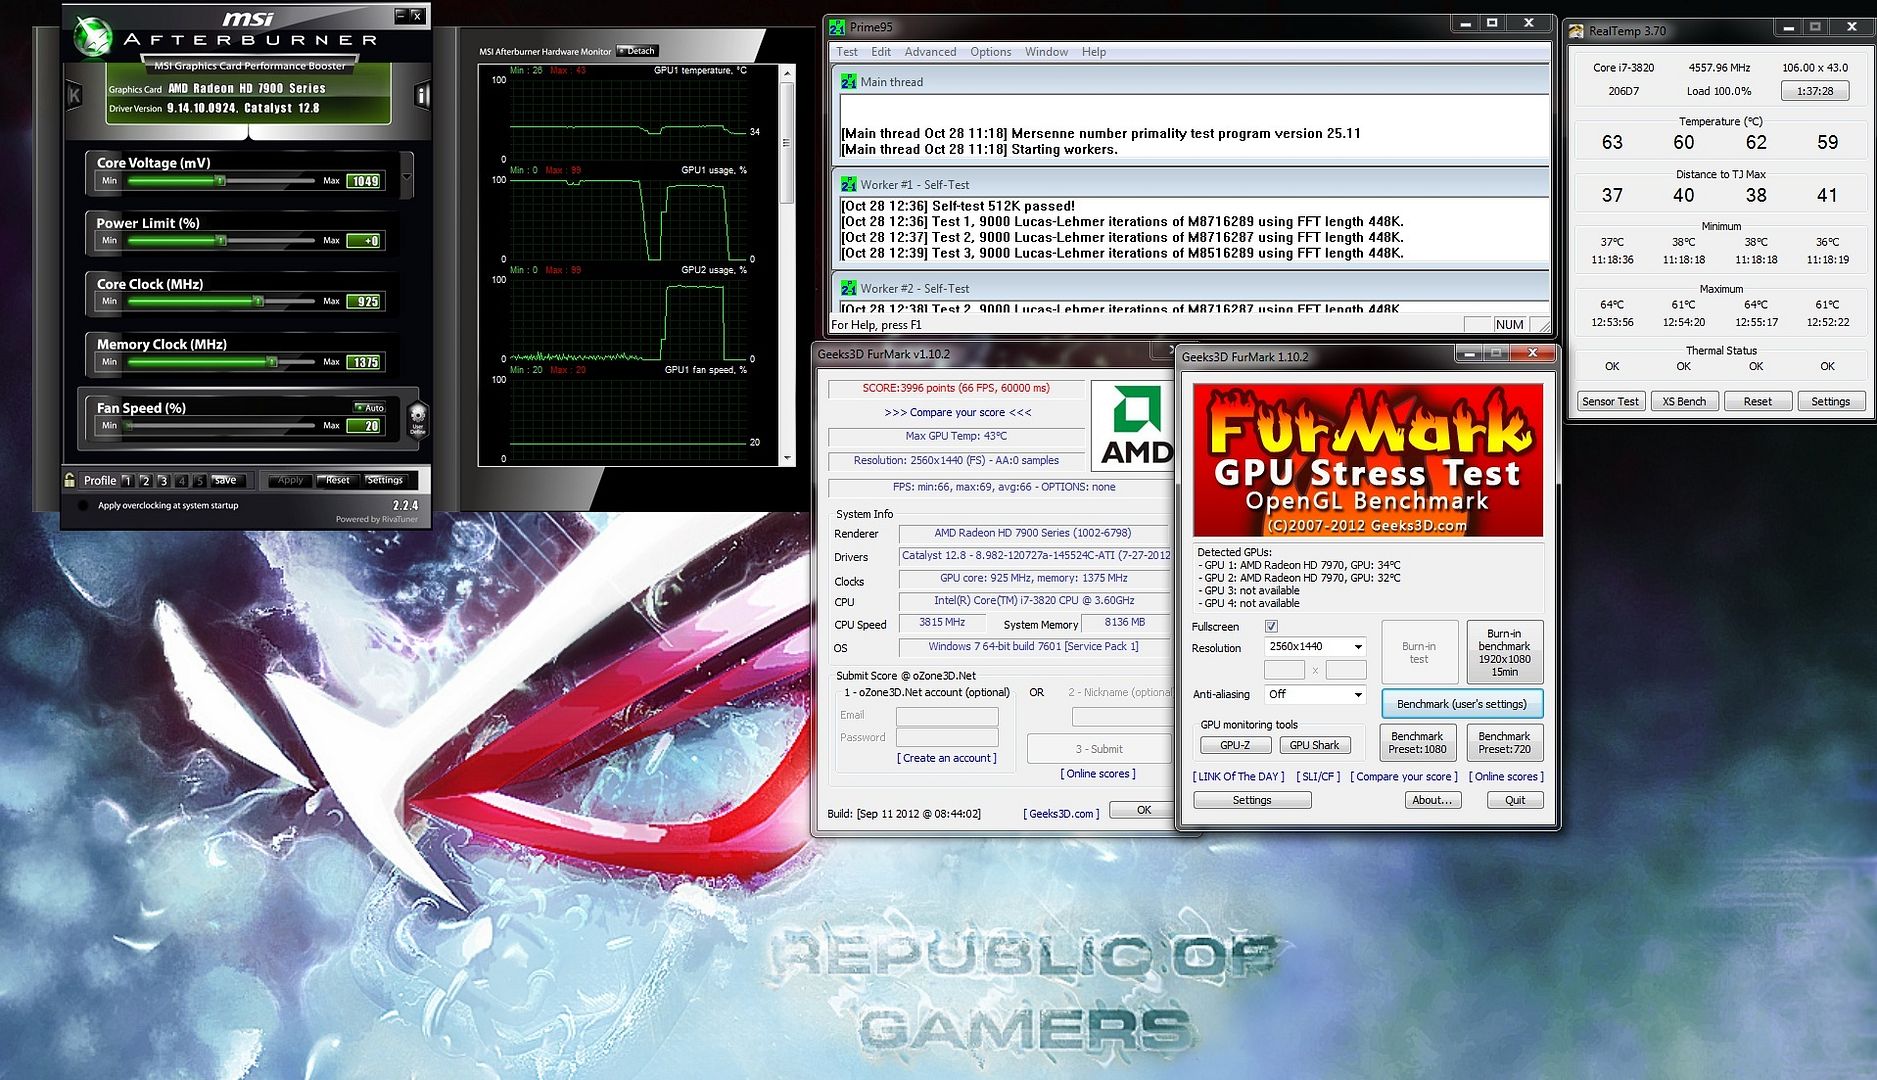The height and width of the screenshot is (1080, 1877).
Task: Run Benchmark Preset:720
Action: [x=1504, y=742]
